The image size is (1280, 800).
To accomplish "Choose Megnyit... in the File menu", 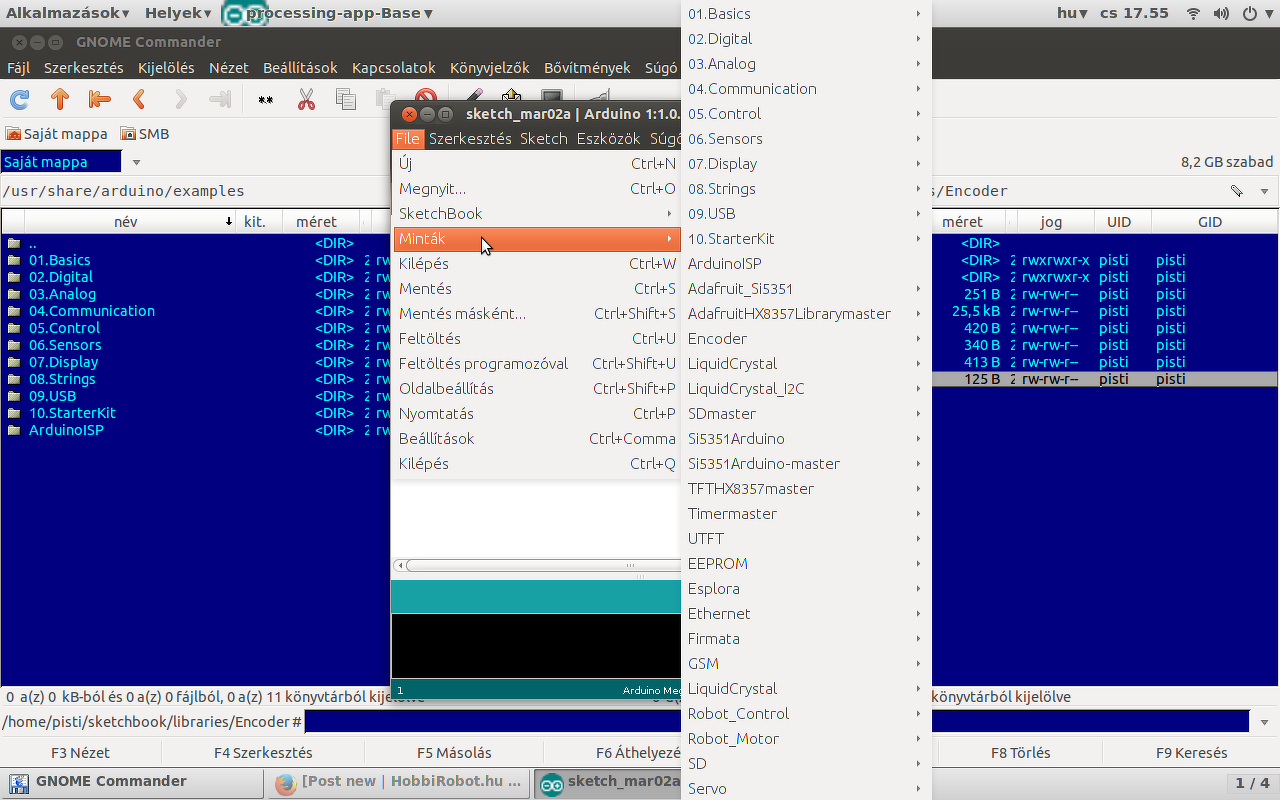I will point(537,189).
